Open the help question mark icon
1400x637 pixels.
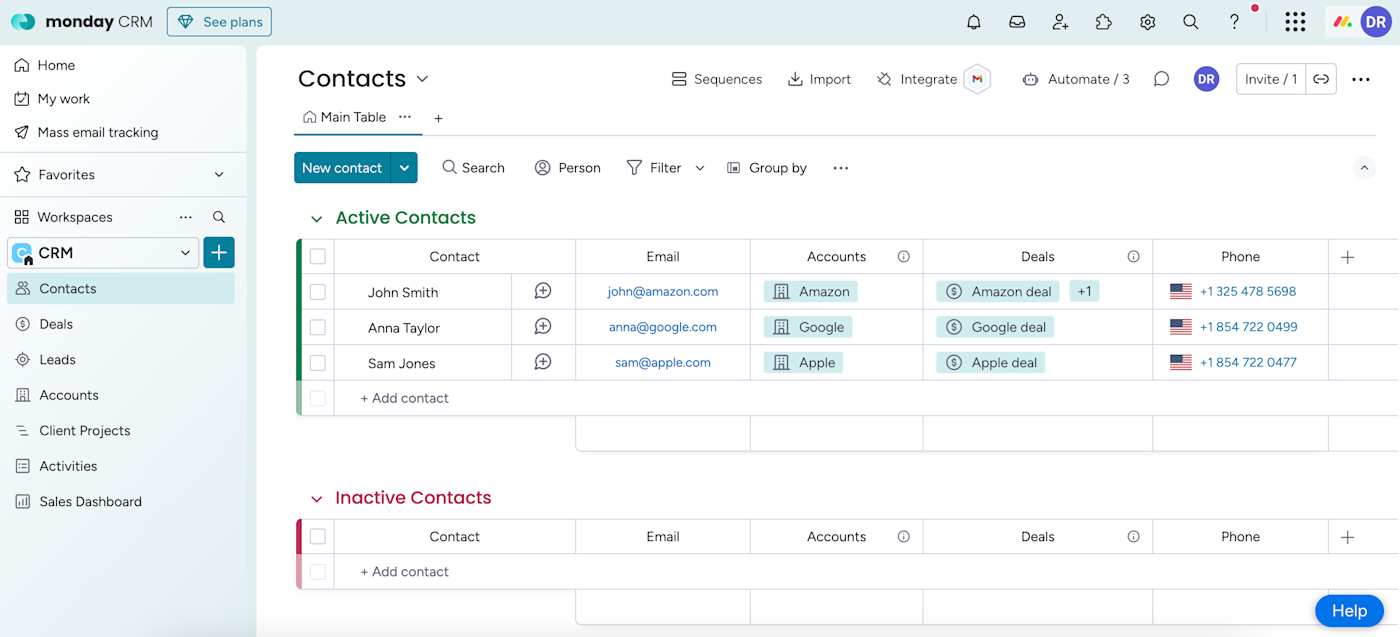click(x=1235, y=22)
